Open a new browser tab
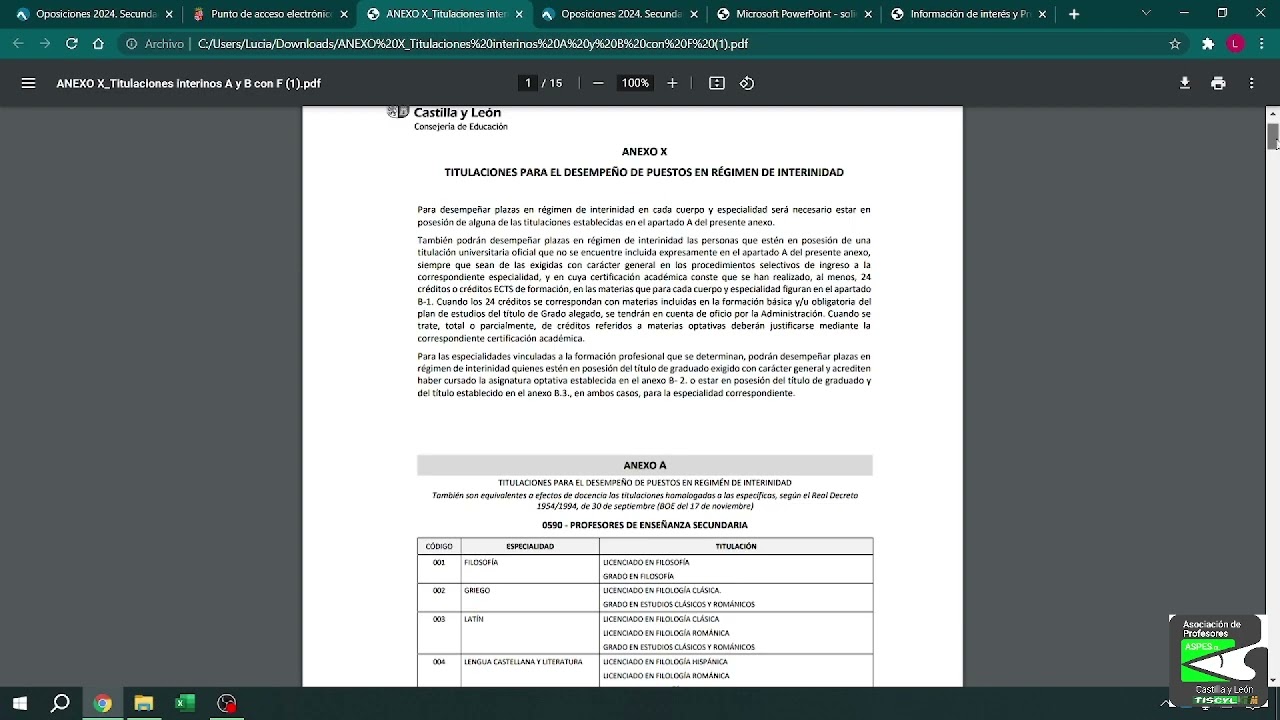1280x720 pixels. tap(1074, 14)
